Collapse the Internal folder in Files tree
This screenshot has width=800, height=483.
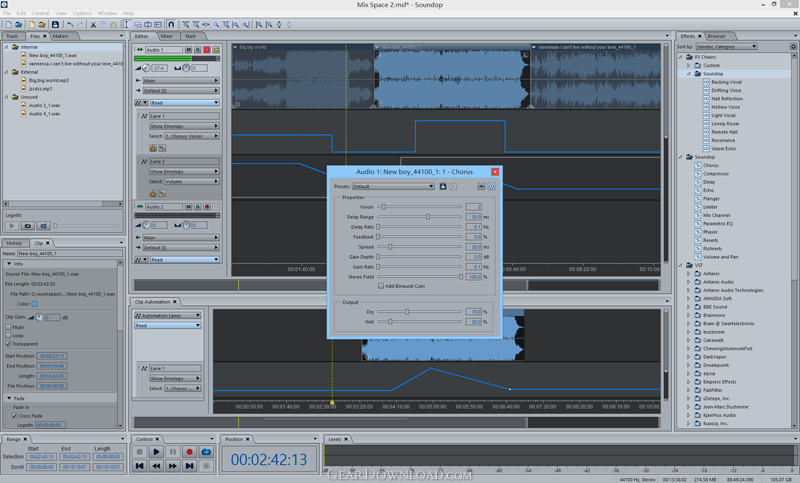click(7, 47)
